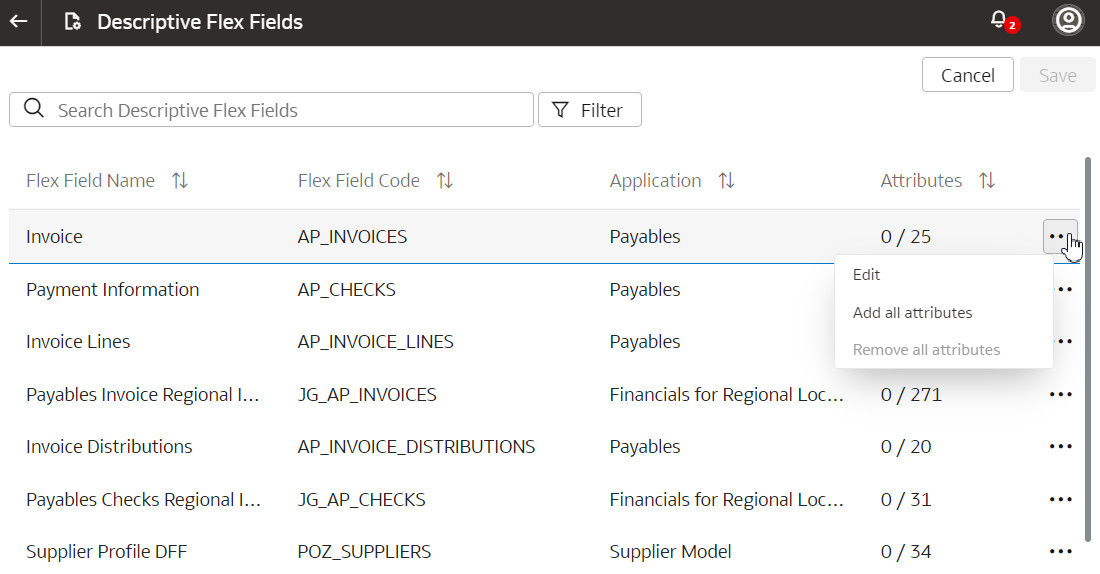Open actions menu for Payables Checks Regional row

click(1060, 499)
